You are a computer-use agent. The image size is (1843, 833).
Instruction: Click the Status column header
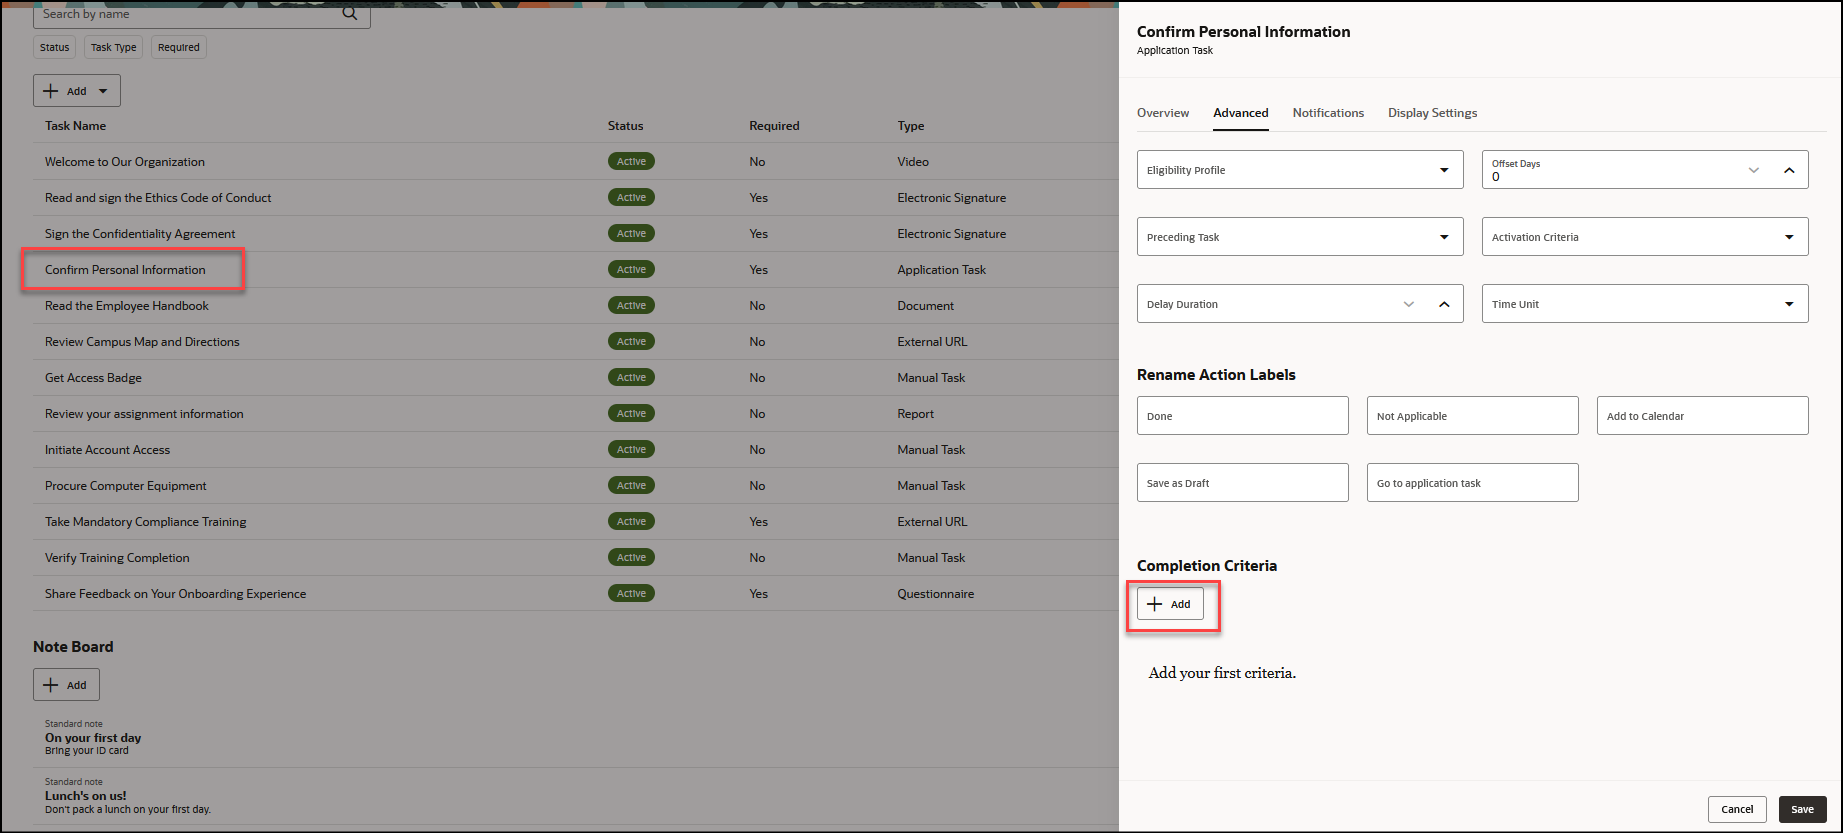tap(625, 126)
